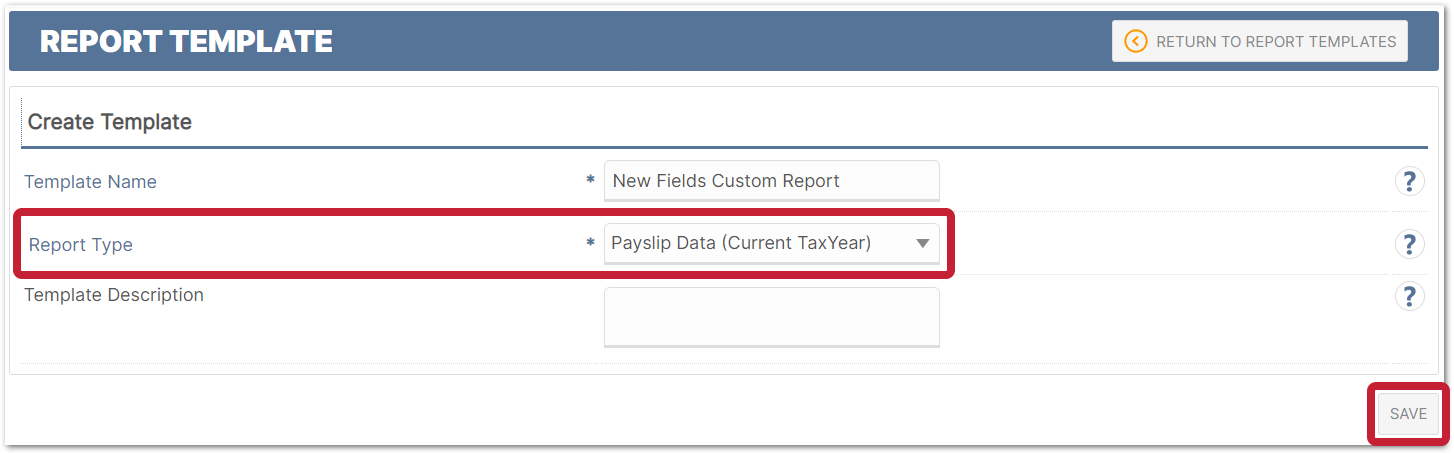Click the orange back-arrow icon
The width and height of the screenshot is (1454, 454).
coord(1135,41)
